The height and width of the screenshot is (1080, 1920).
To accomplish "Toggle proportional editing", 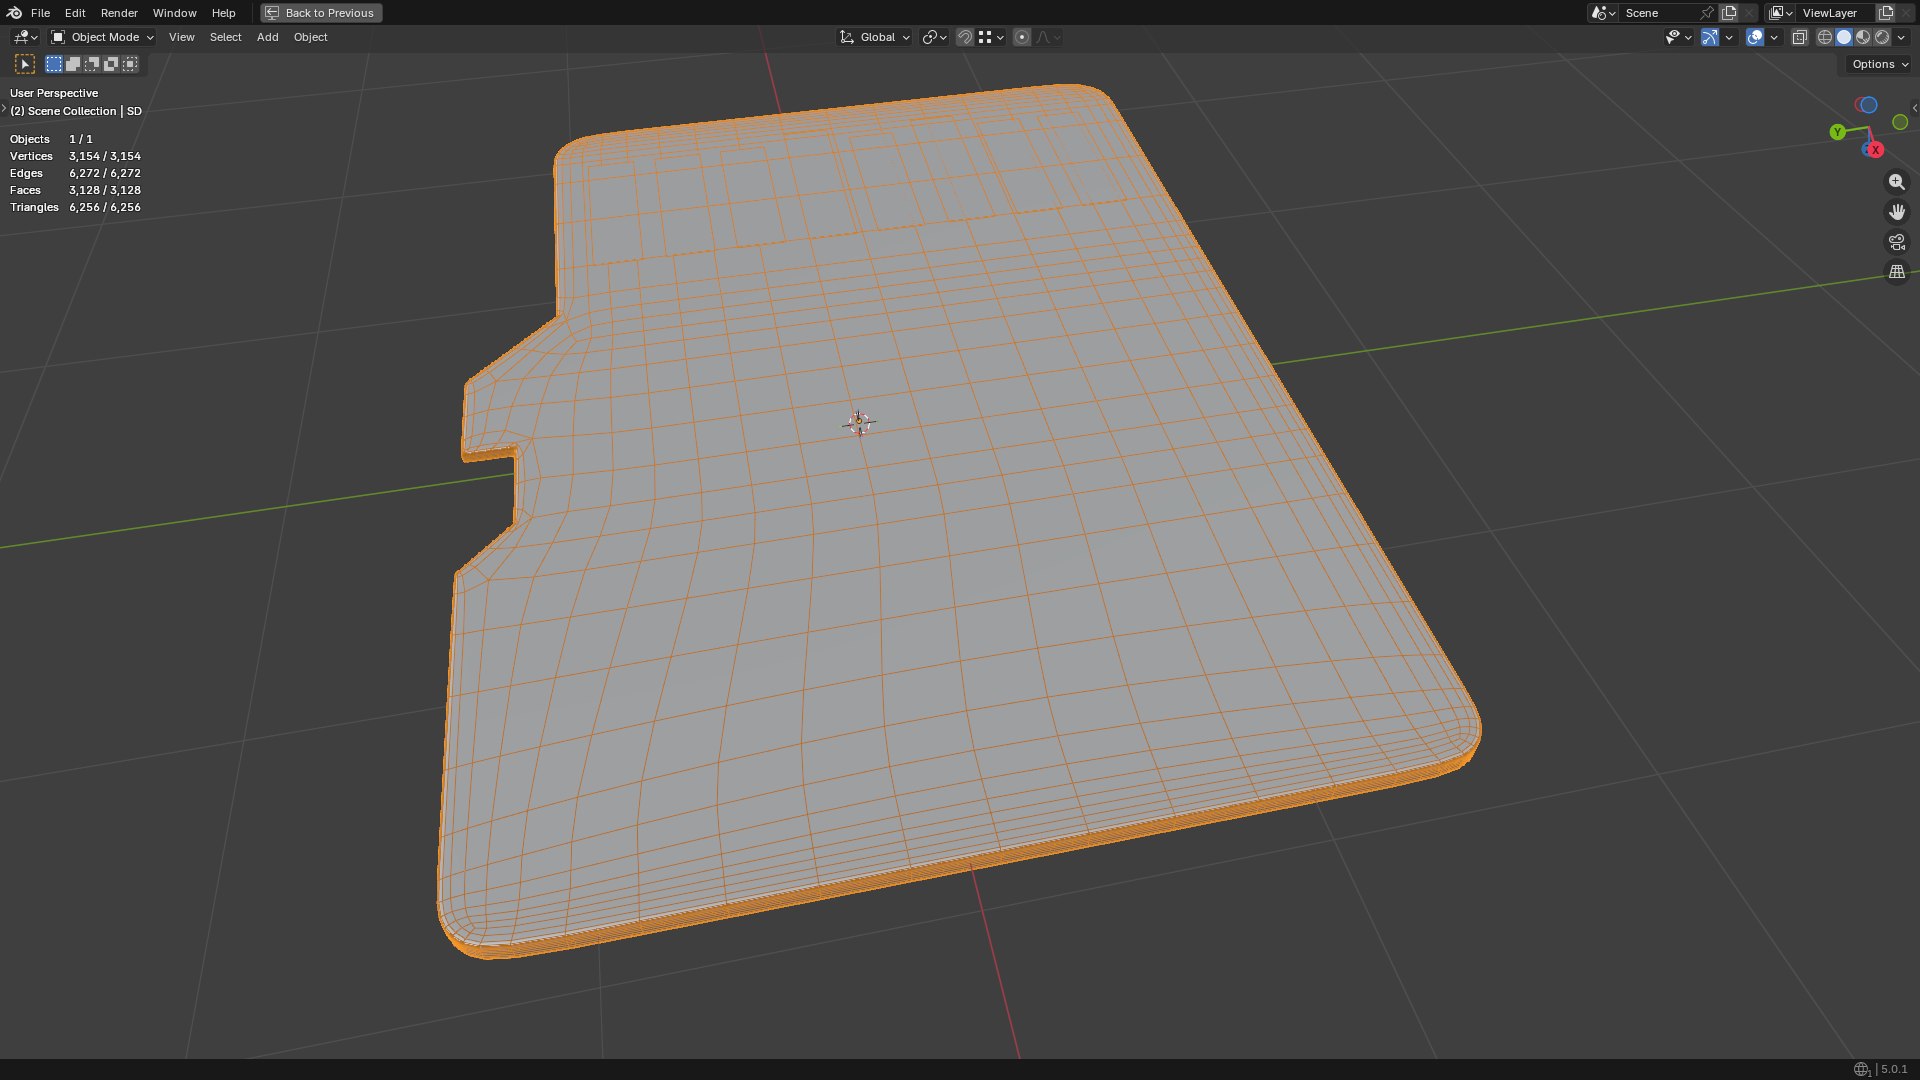I will click(x=1022, y=37).
